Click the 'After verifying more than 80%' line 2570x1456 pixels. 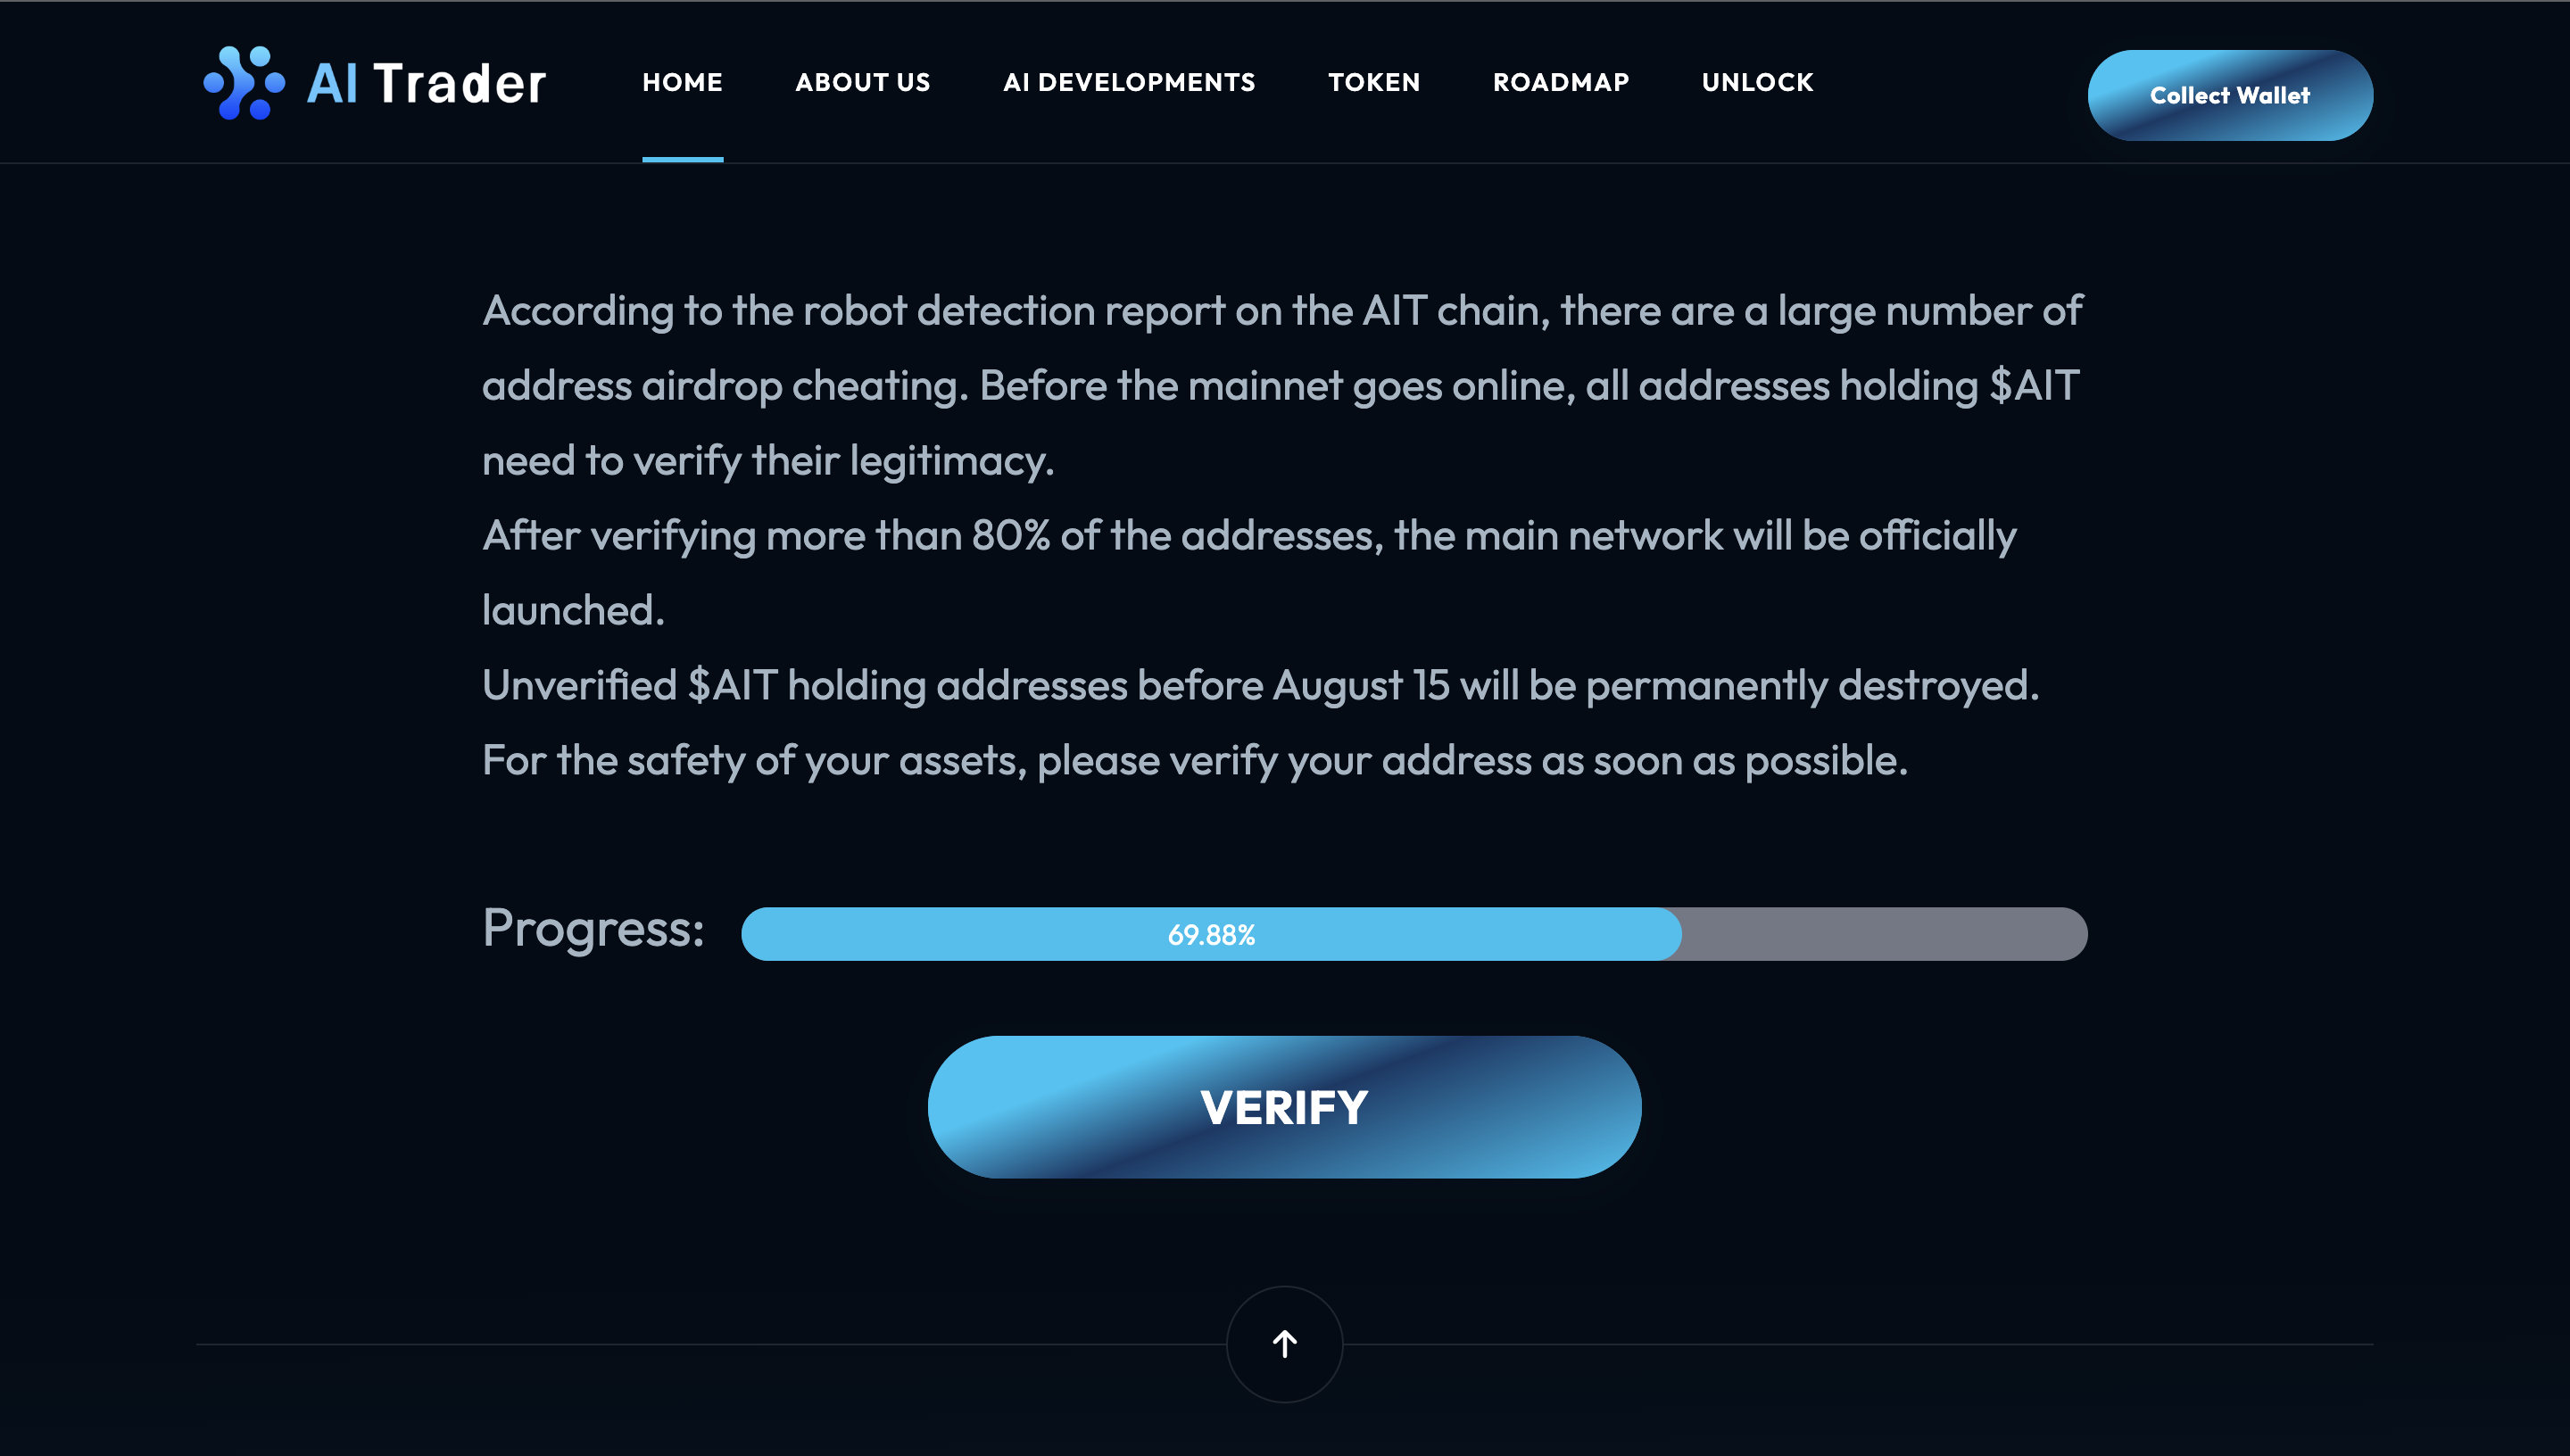[1249, 536]
